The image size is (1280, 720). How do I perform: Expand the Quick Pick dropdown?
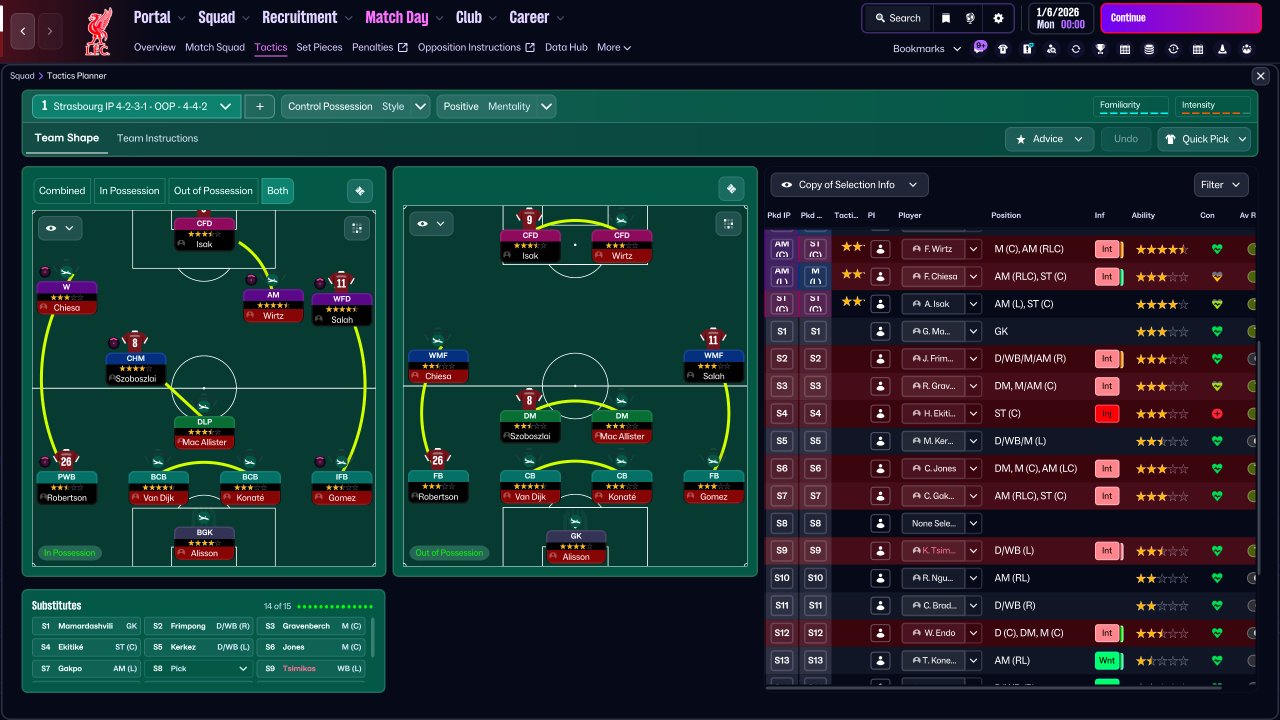(x=1204, y=139)
